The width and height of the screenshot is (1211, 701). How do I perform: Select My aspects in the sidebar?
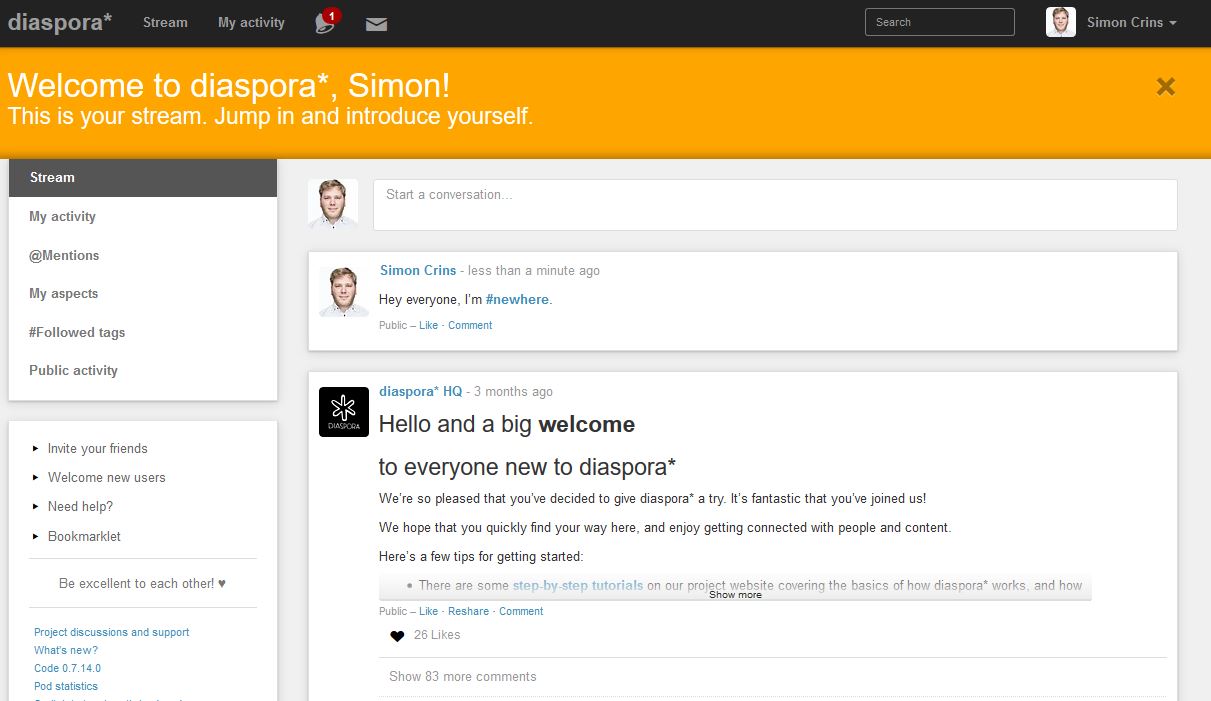[64, 294]
